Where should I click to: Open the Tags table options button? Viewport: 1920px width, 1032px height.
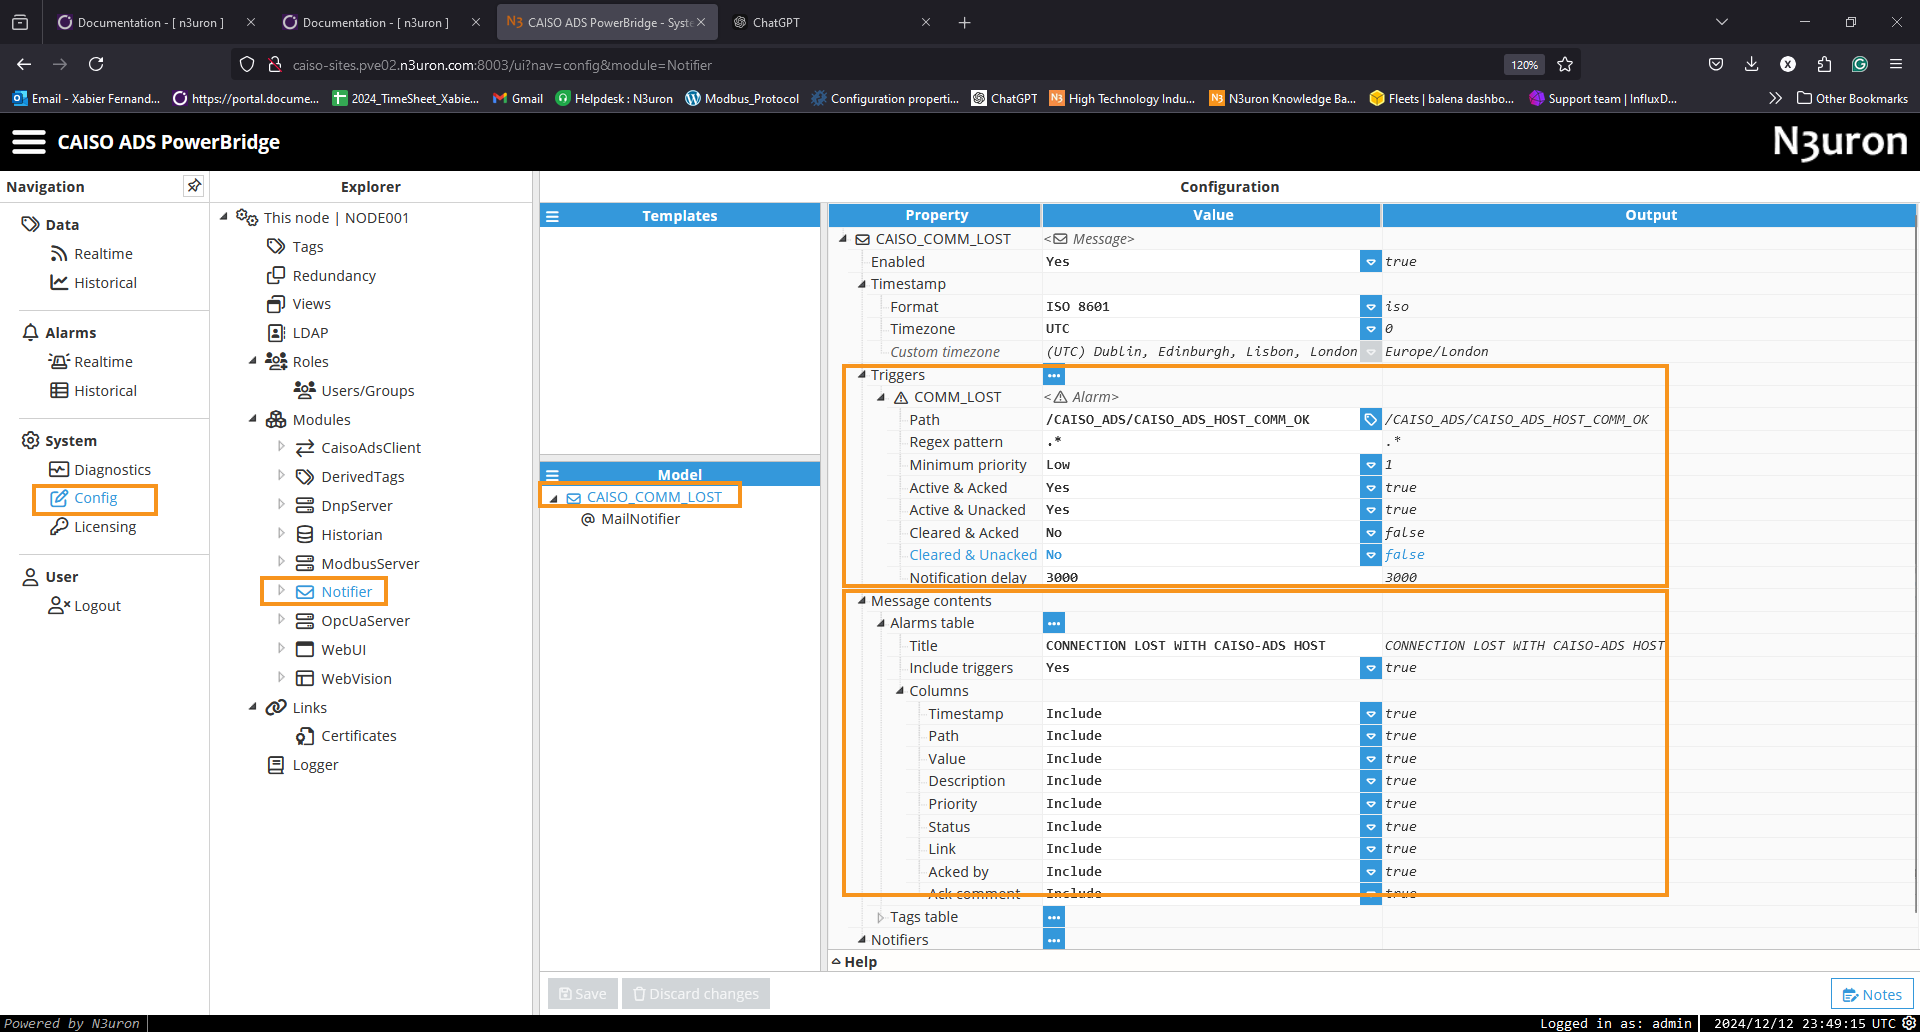click(x=1054, y=917)
